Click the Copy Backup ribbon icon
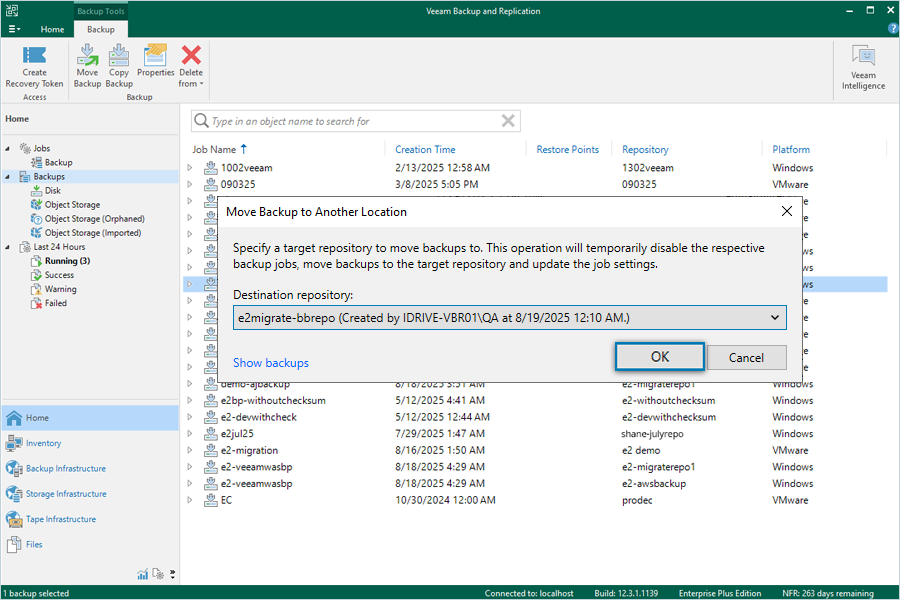This screenshot has width=900, height=600. [119, 55]
